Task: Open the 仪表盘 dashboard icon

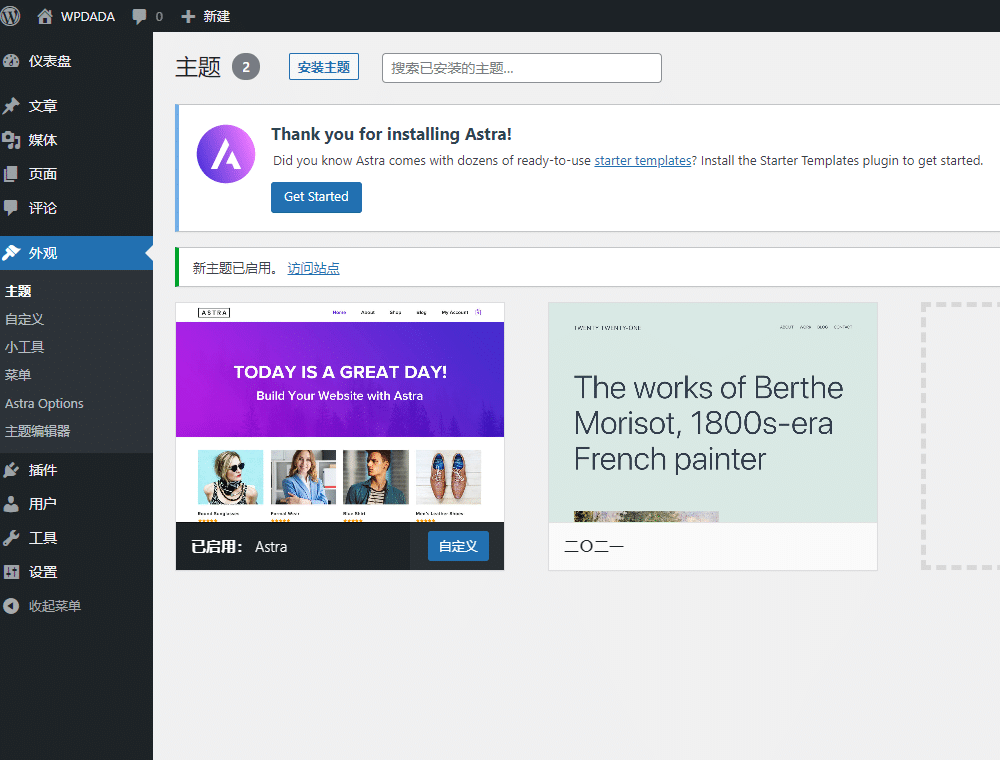Action: point(11,61)
